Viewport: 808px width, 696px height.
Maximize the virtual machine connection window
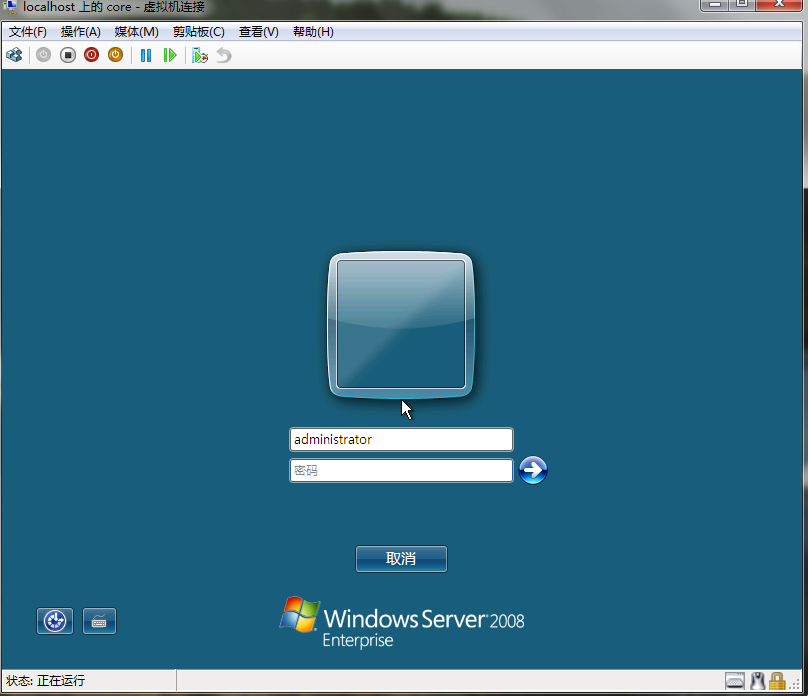click(742, 5)
